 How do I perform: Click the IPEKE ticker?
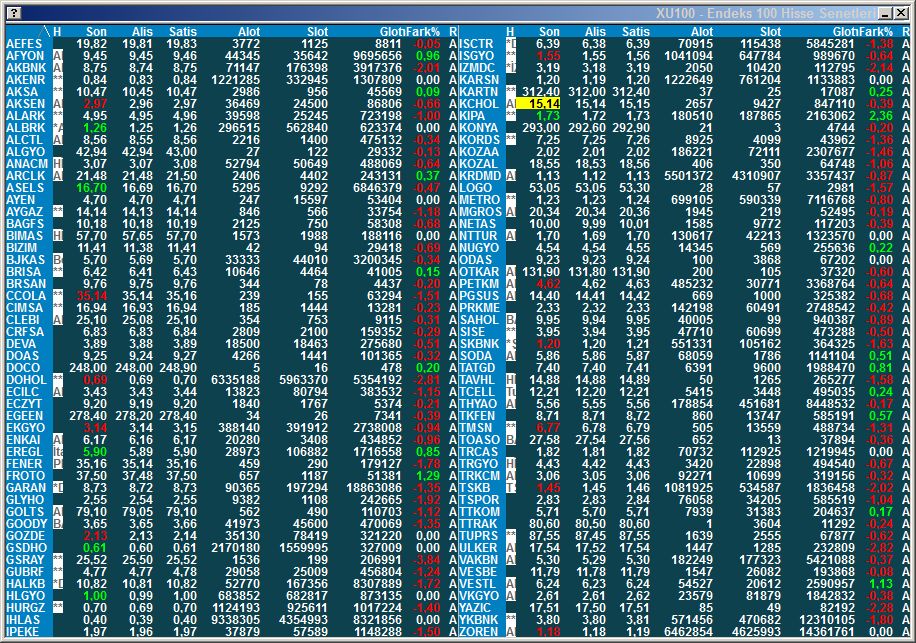(x=22, y=632)
